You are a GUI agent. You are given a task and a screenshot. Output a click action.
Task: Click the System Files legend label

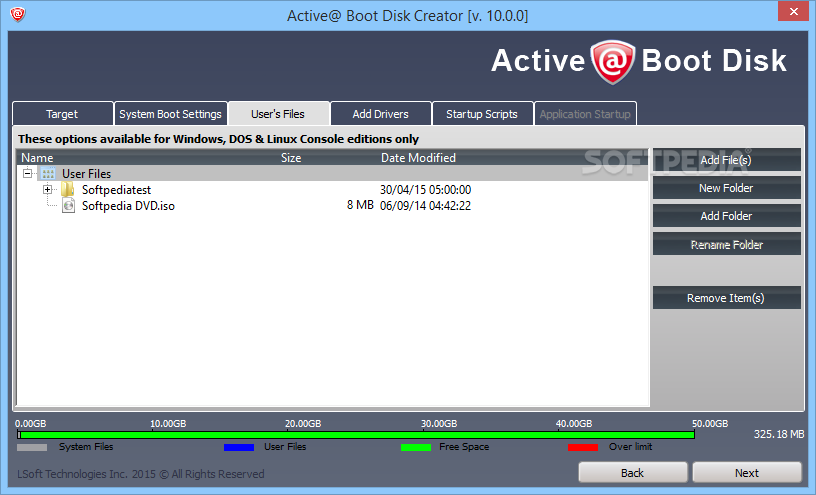pyautogui.click(x=86, y=447)
